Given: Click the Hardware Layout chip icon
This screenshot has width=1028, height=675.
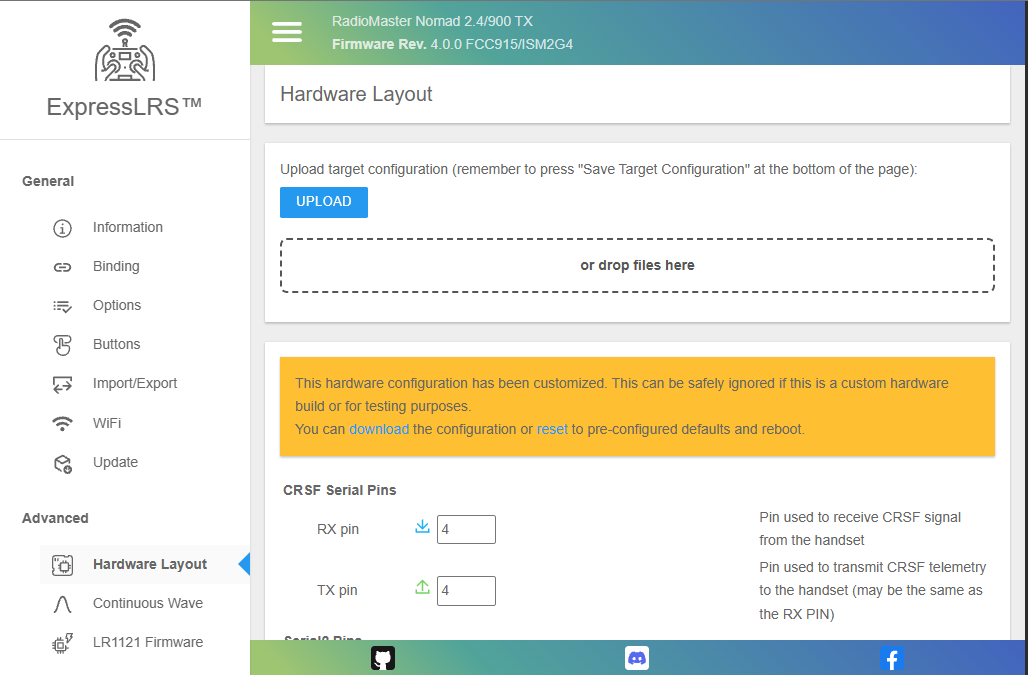Looking at the screenshot, I should 62,564.
